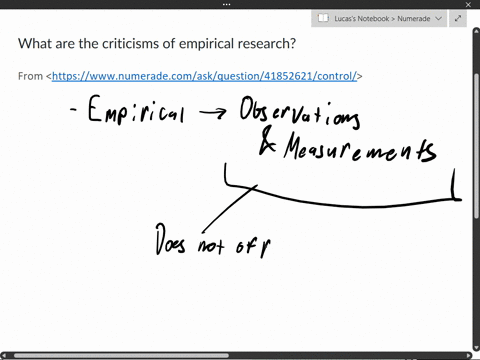Click the page title about empirical research criticisms

click(157, 44)
